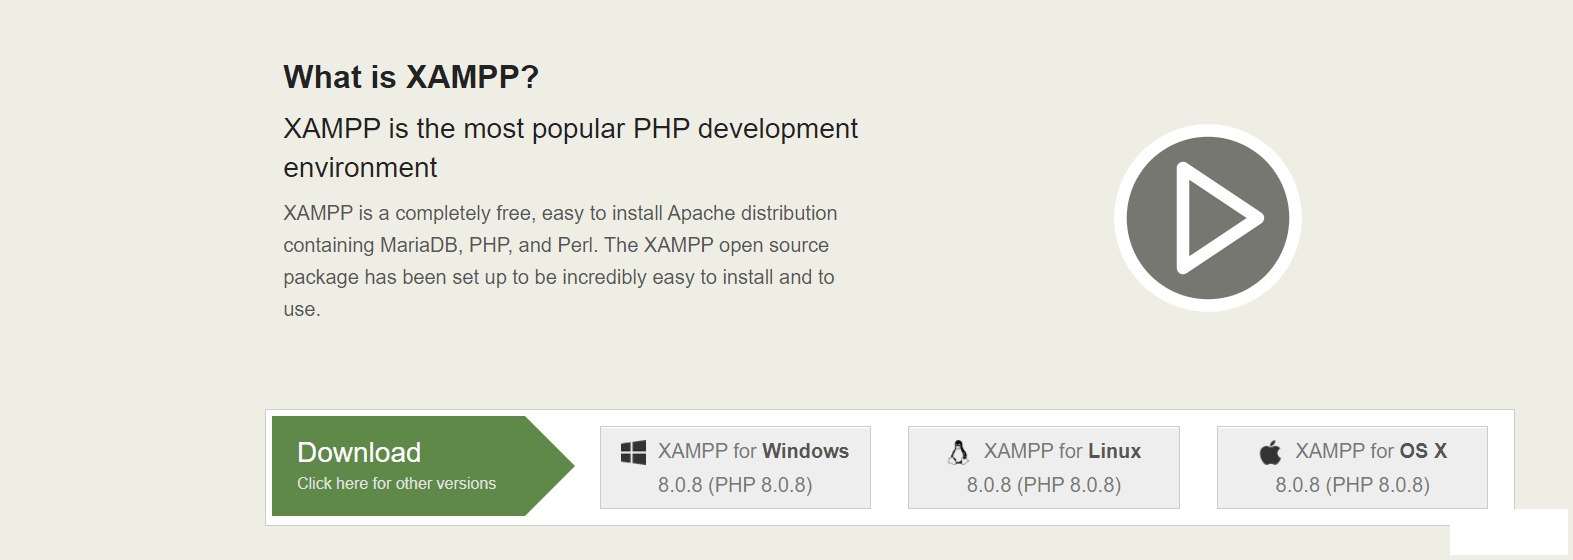Click the paragraph beginning 'XAMPP is a completely free'
The height and width of the screenshot is (560, 1573).
click(x=560, y=261)
